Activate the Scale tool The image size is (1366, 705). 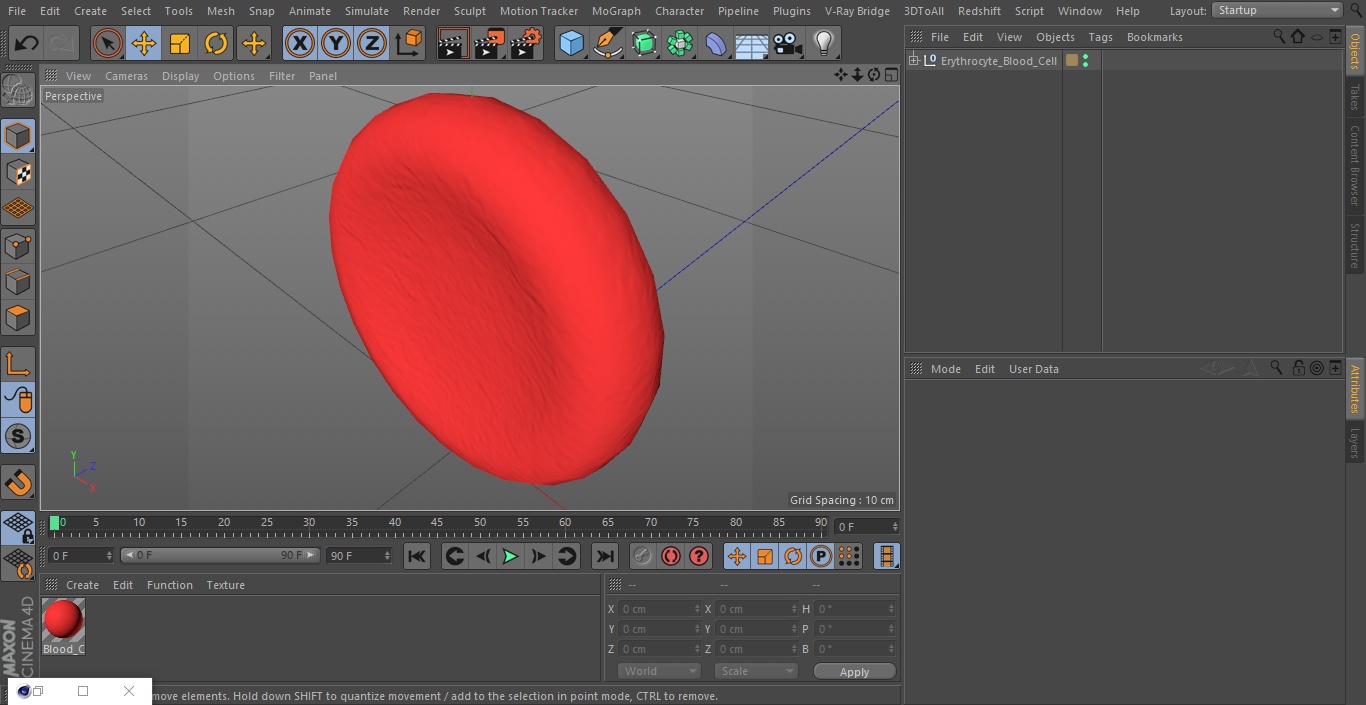[x=180, y=44]
